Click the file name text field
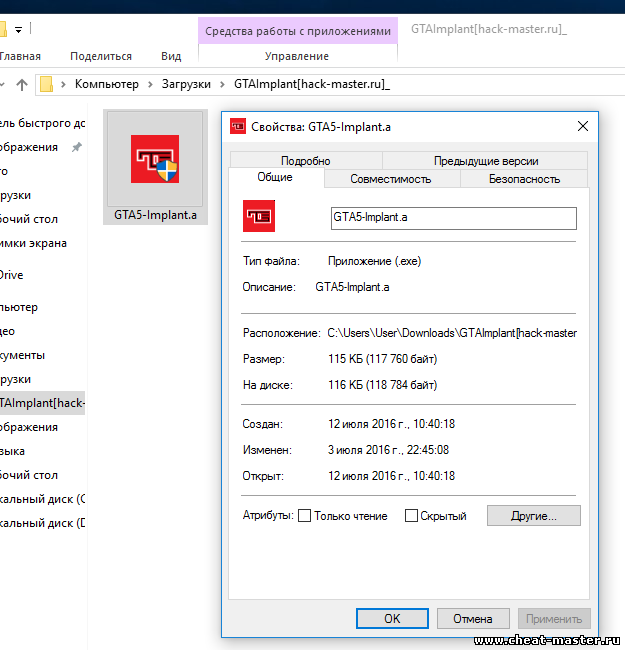 (453, 217)
